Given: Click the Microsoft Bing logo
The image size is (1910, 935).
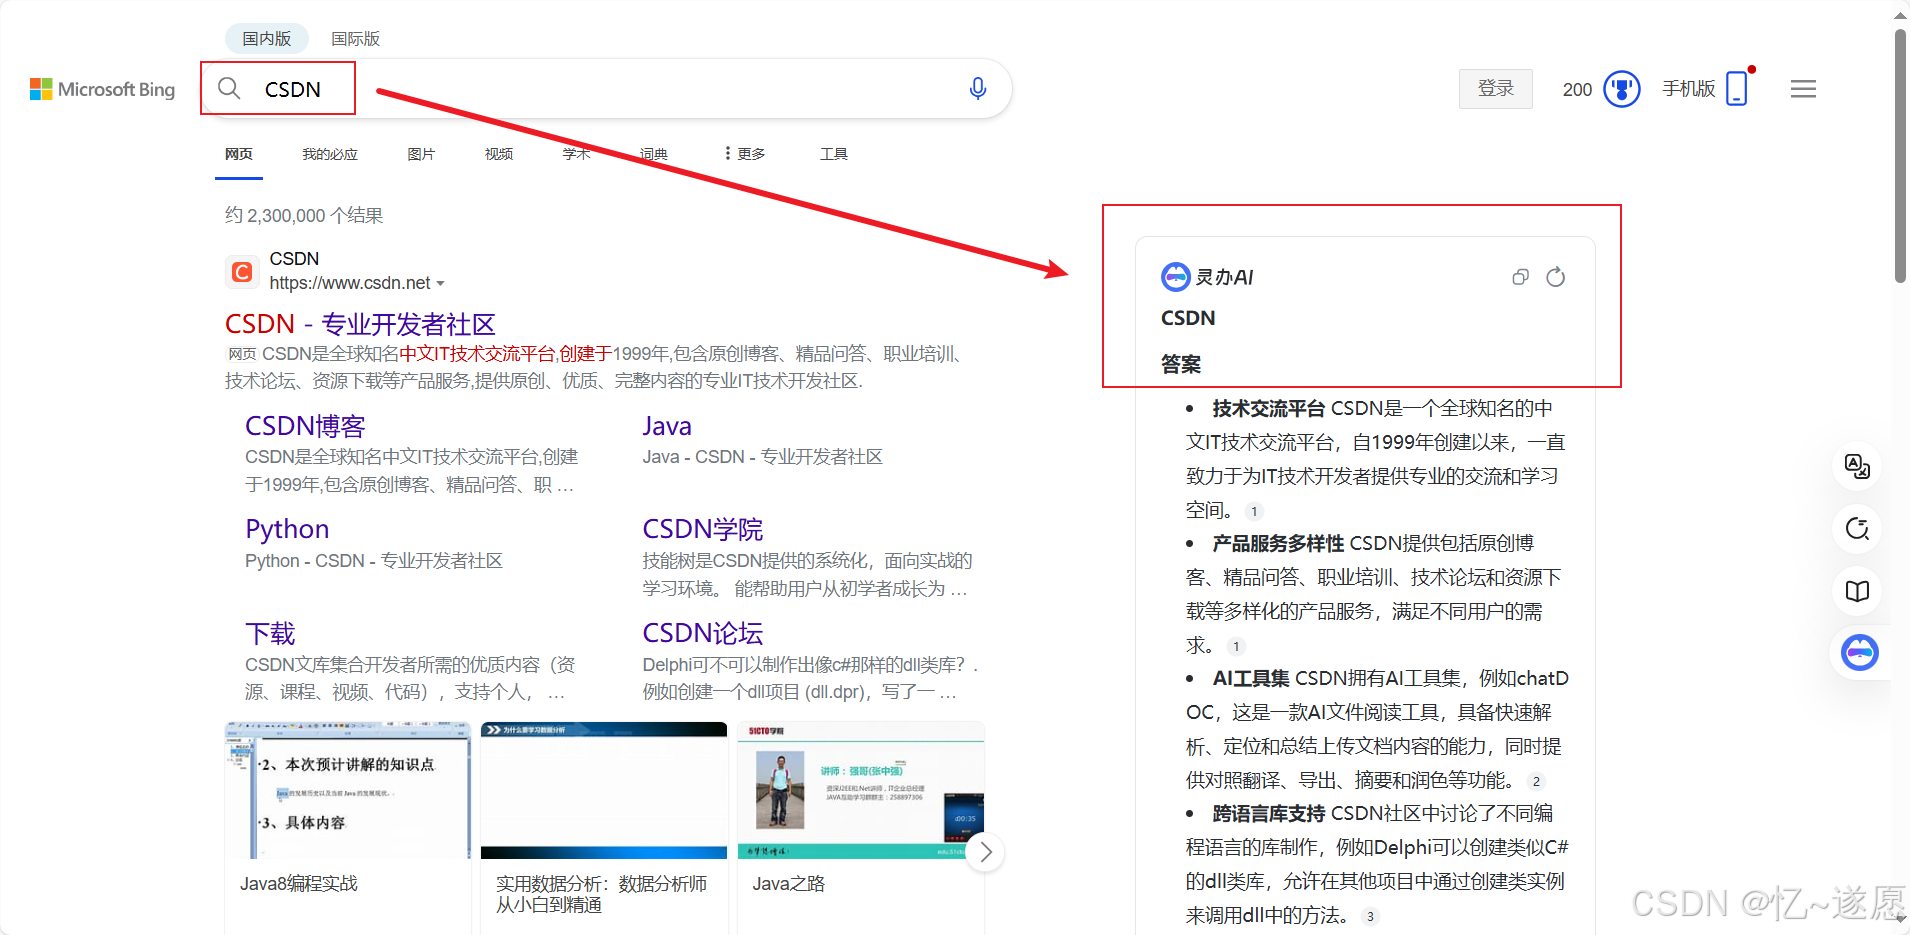Looking at the screenshot, I should [102, 89].
